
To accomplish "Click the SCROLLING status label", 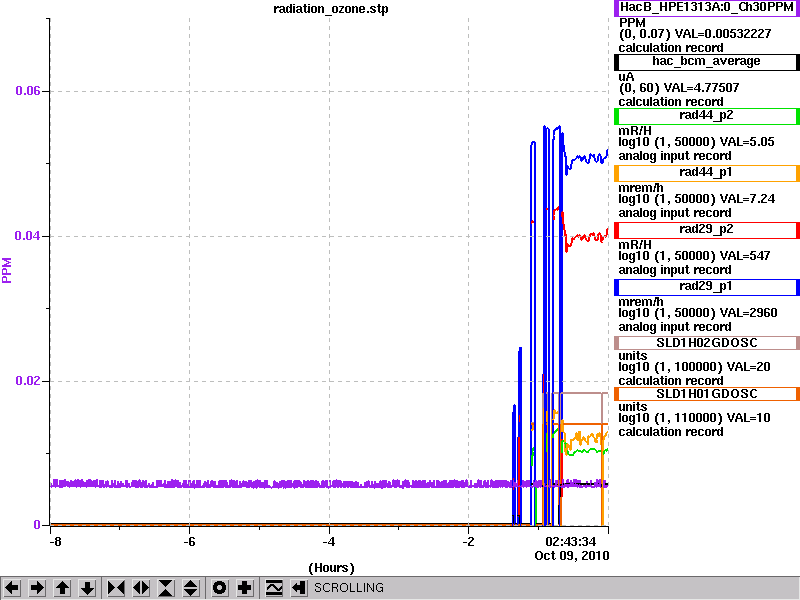I will pos(348,588).
